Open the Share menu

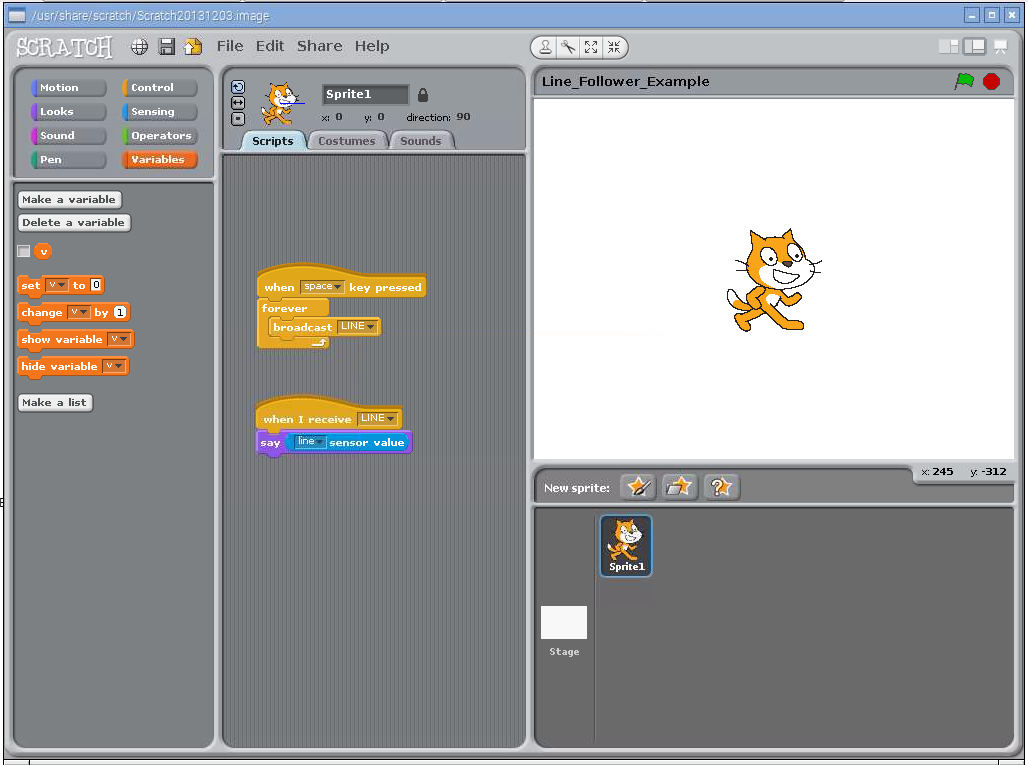coord(319,46)
